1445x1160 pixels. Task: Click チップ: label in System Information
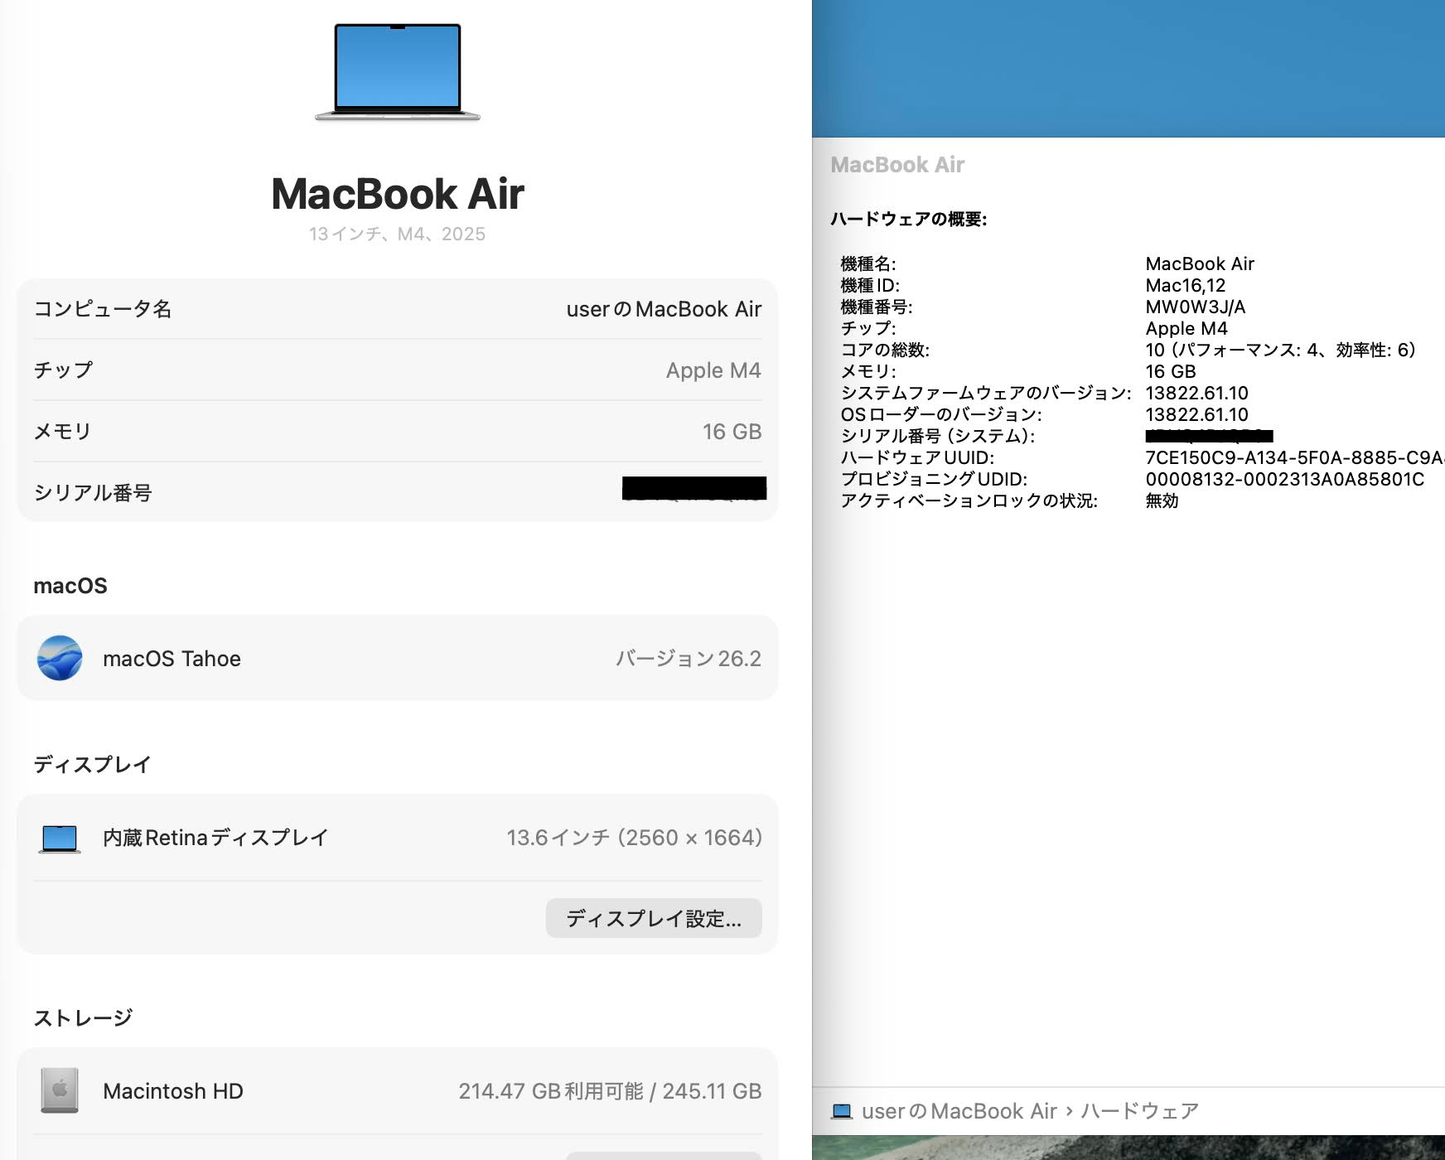(x=868, y=328)
